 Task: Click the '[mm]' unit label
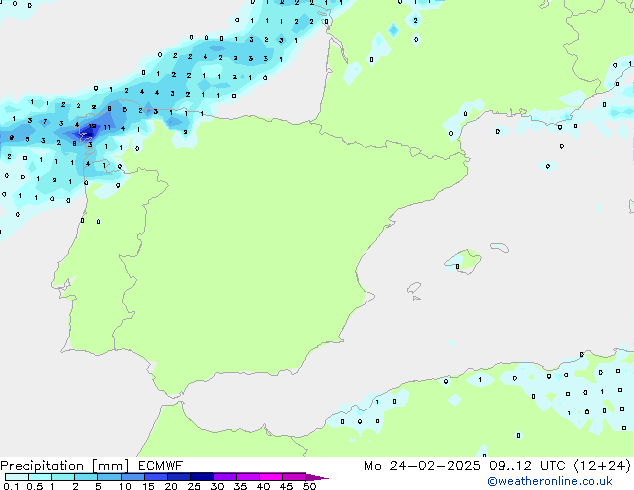pyautogui.click(x=110, y=466)
